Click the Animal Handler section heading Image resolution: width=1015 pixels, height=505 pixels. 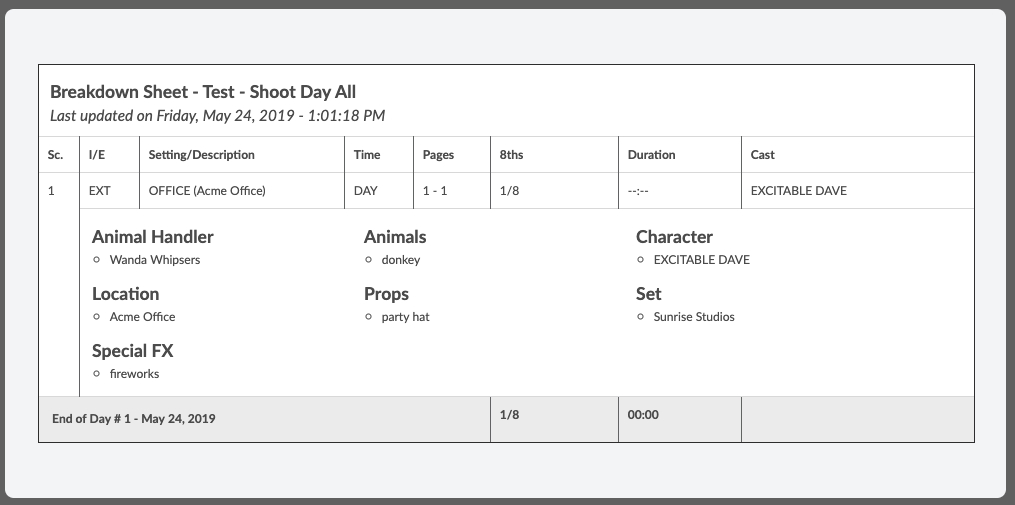[152, 237]
